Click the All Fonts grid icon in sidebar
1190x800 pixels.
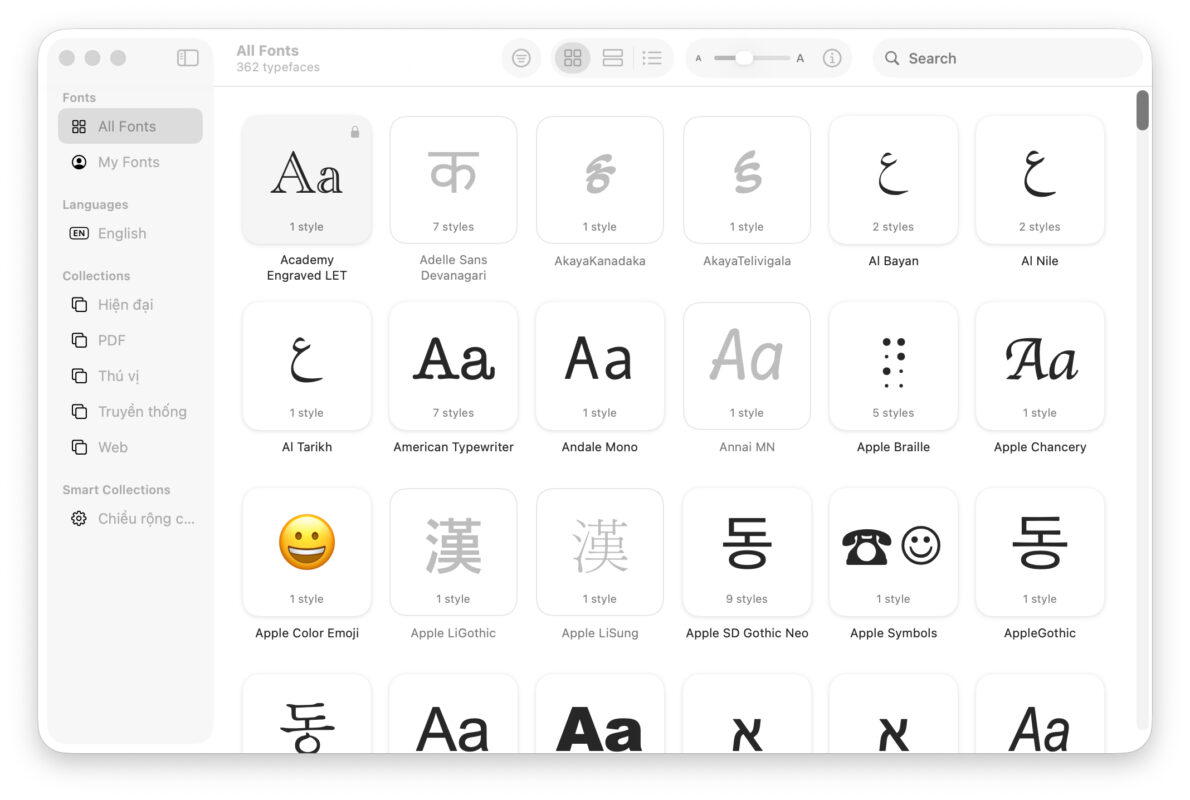(79, 127)
